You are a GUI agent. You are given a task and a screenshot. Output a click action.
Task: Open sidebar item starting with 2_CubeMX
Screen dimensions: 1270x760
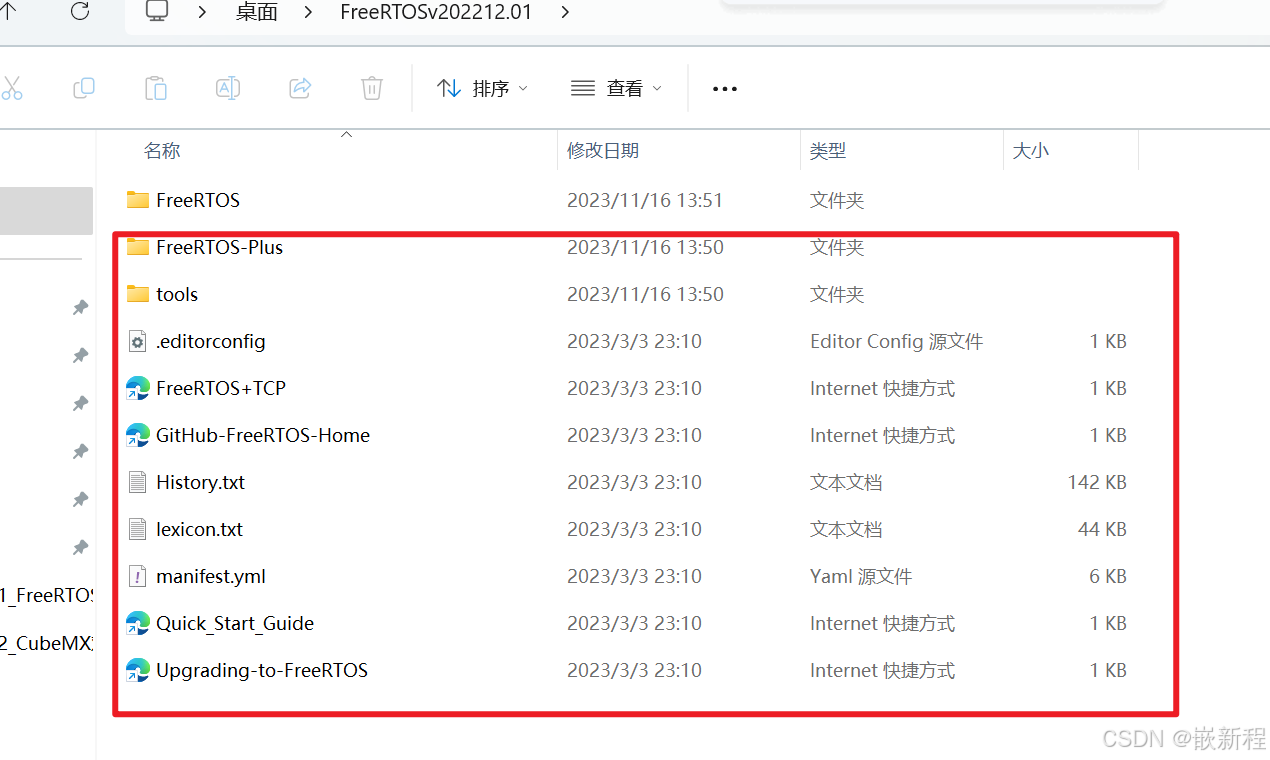[x=46, y=643]
